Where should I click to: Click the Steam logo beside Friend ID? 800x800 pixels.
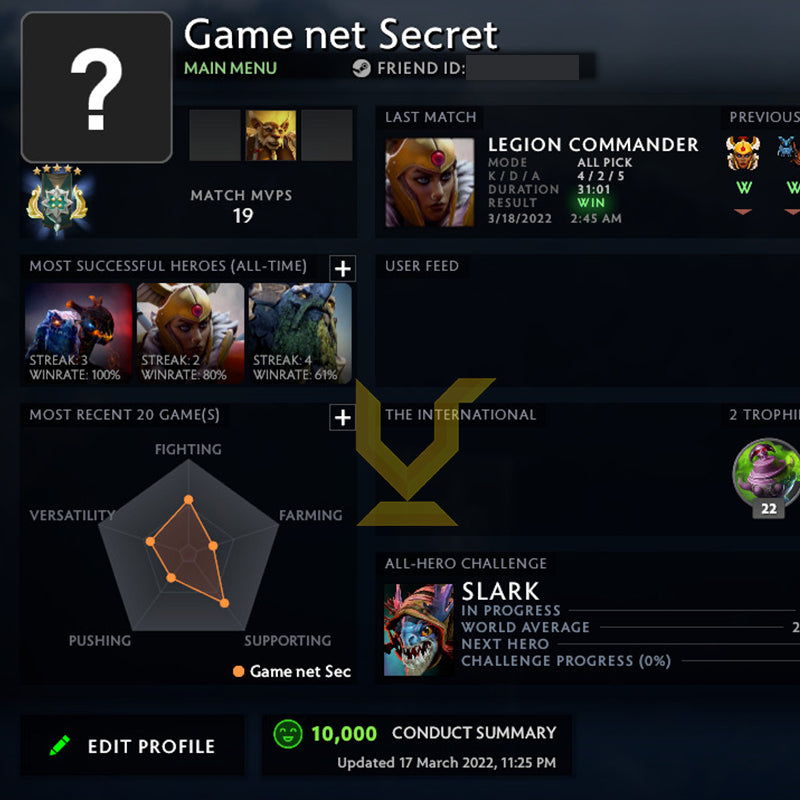point(361,68)
